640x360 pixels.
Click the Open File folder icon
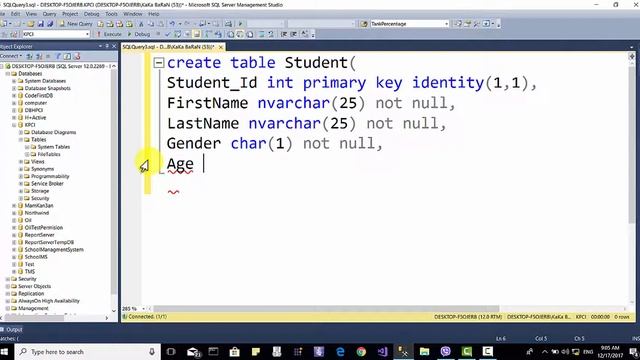coord(31,24)
